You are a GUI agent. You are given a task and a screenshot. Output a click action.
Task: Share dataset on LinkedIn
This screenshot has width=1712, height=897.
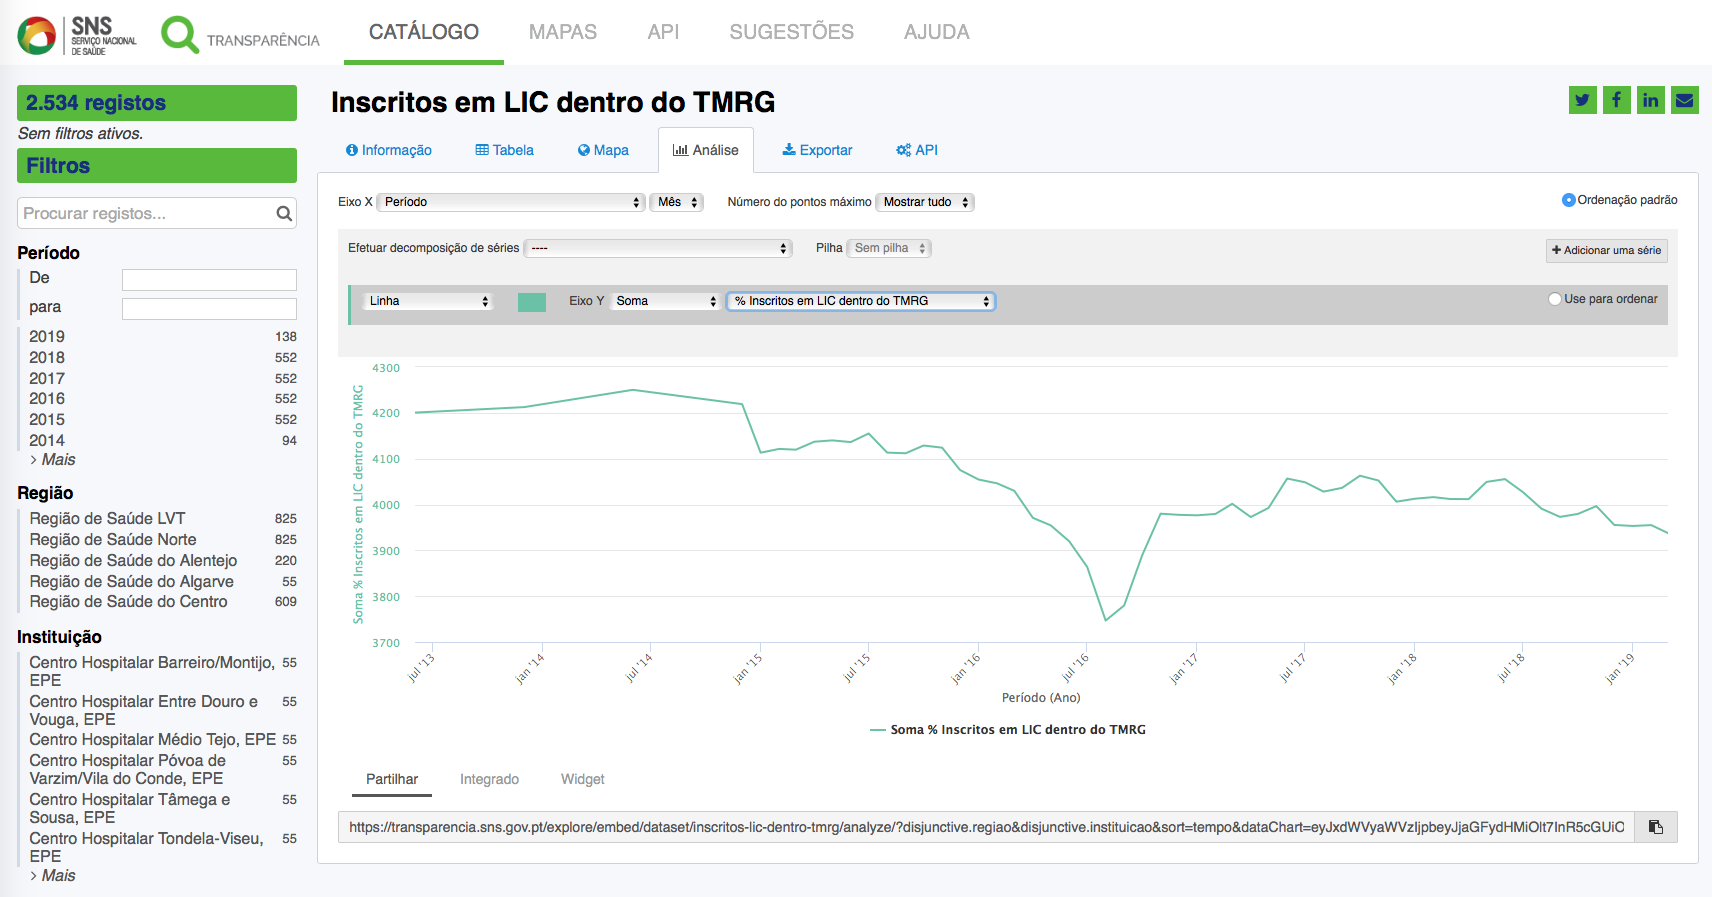click(x=1650, y=100)
